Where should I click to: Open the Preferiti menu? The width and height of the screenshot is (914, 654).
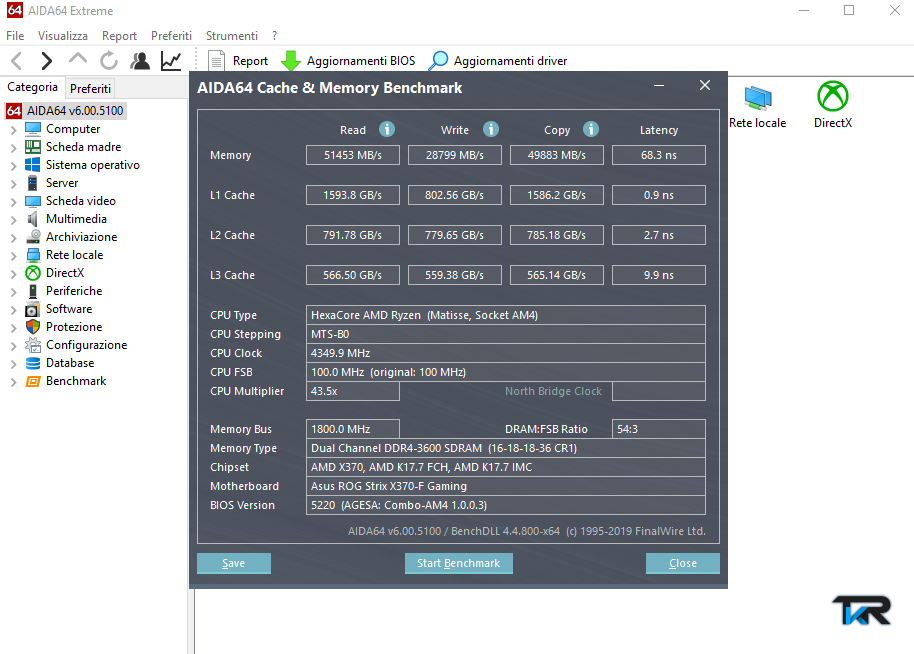[171, 36]
